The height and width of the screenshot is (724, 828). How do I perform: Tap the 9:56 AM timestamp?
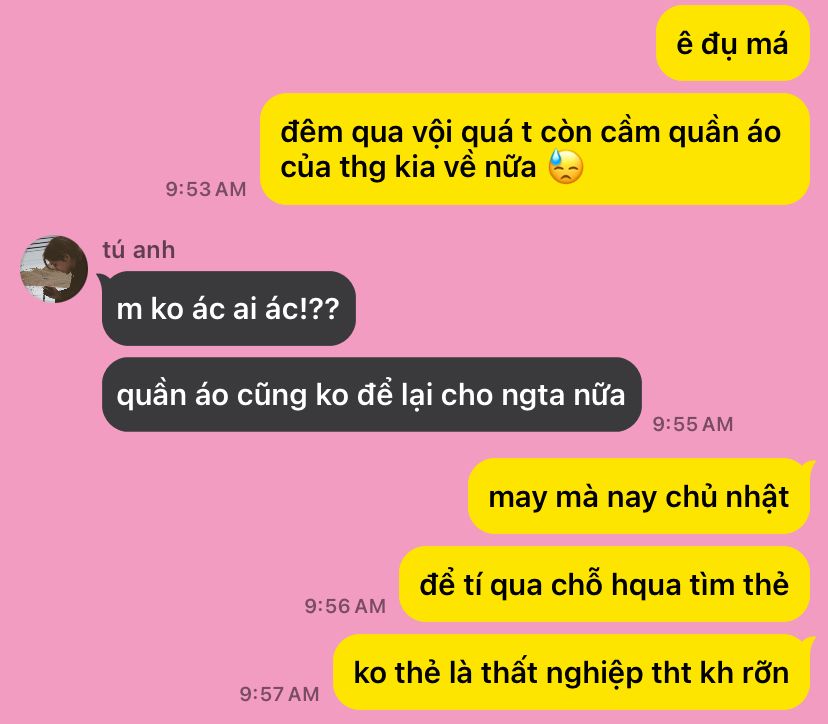345,606
